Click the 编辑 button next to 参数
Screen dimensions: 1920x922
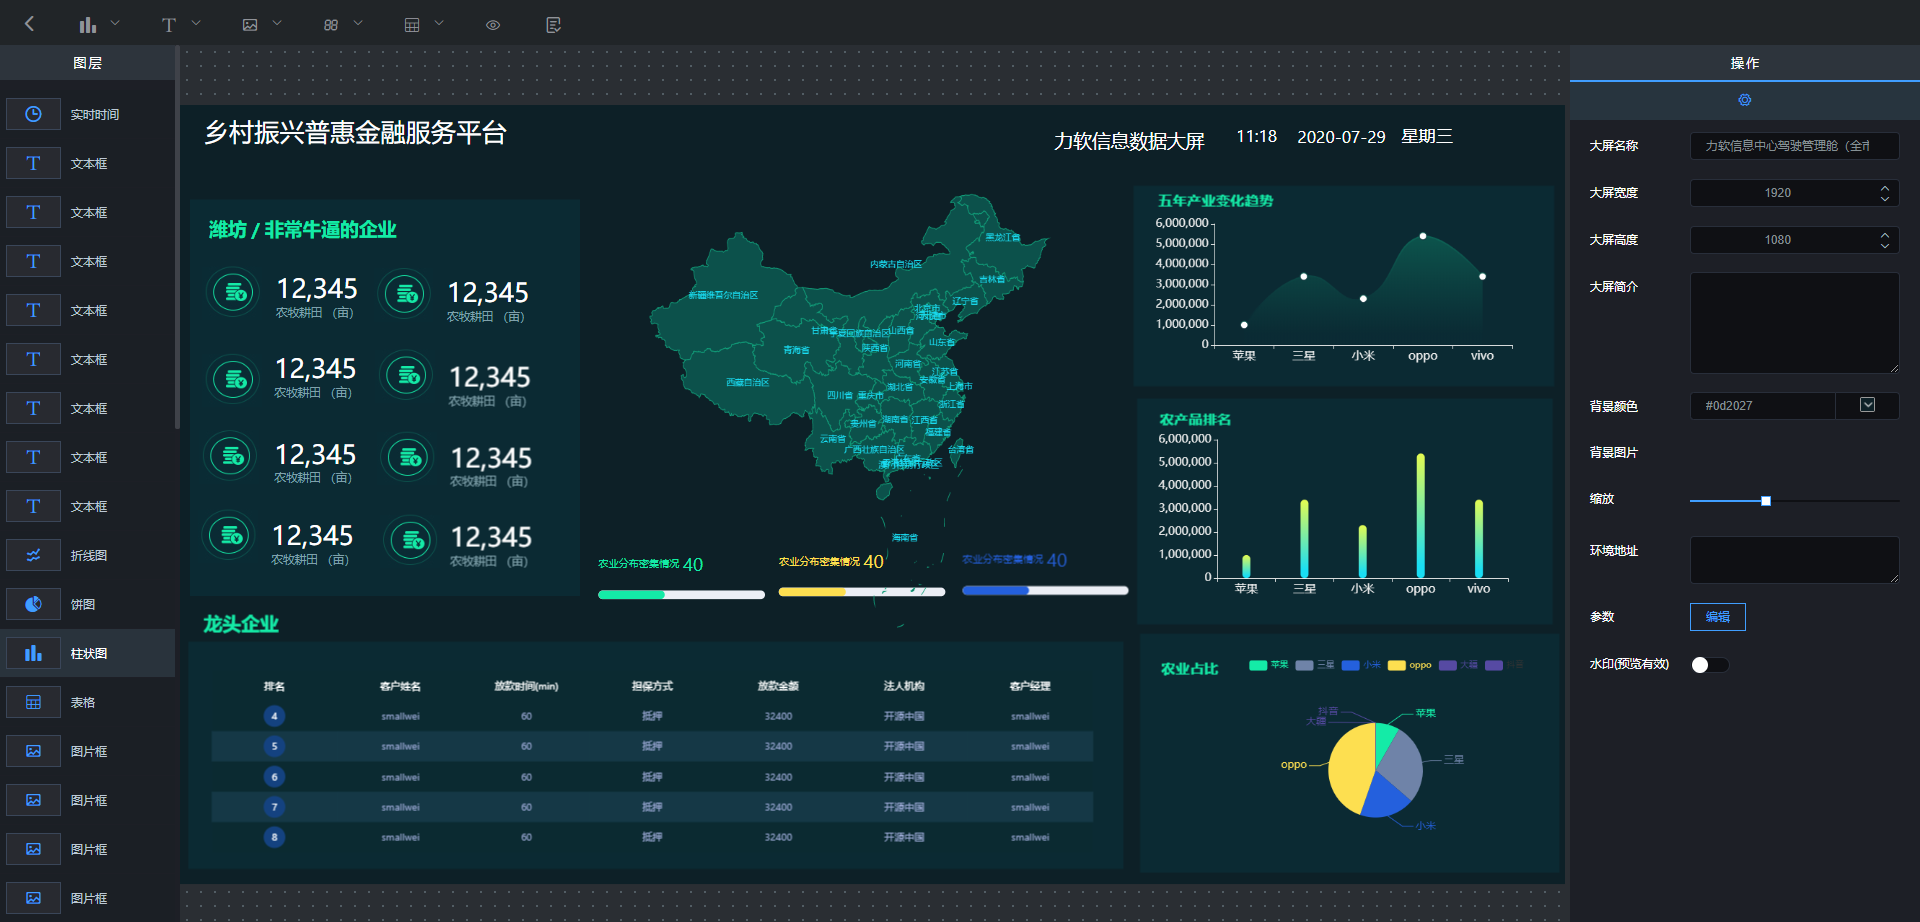(x=1717, y=617)
